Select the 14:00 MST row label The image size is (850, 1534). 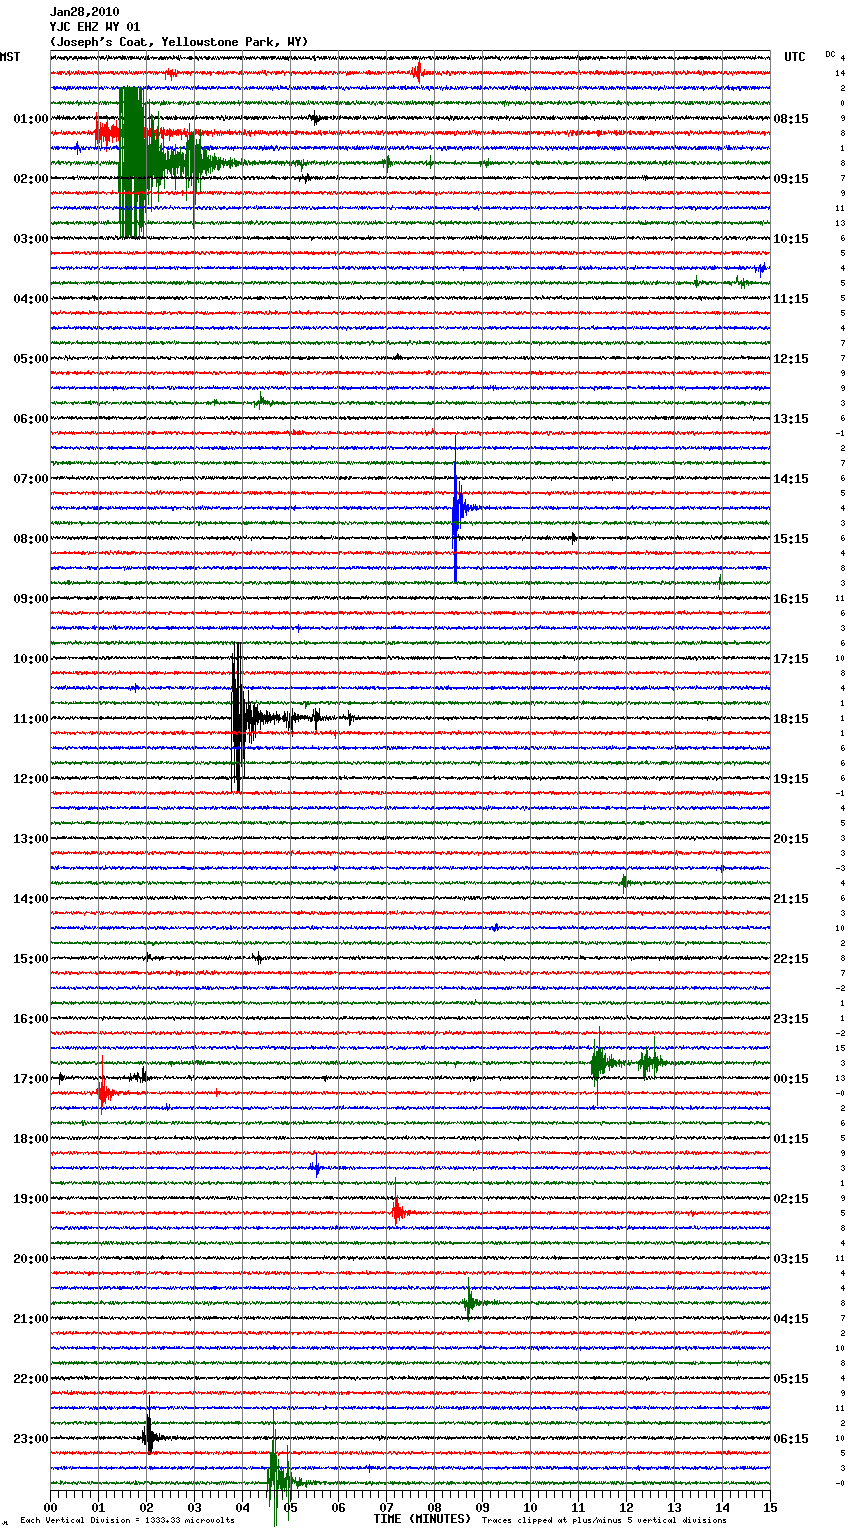coord(31,899)
